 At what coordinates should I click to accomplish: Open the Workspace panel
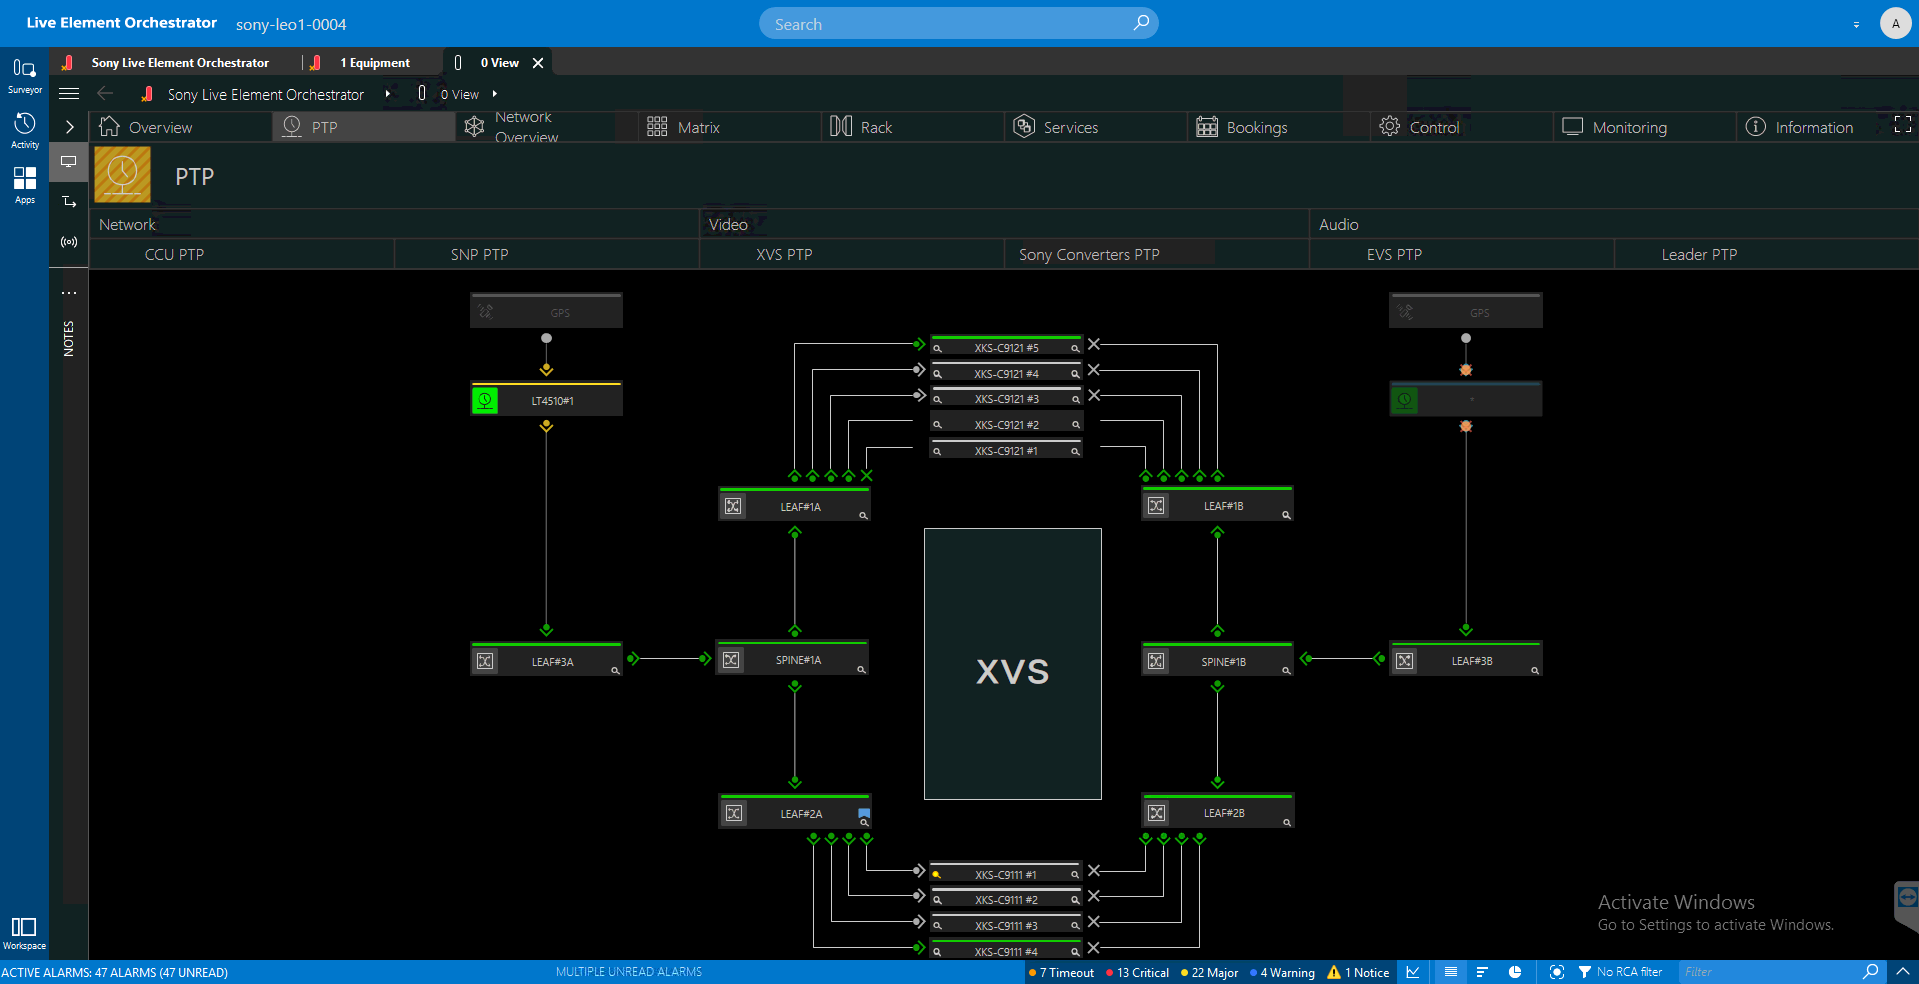[x=24, y=933]
